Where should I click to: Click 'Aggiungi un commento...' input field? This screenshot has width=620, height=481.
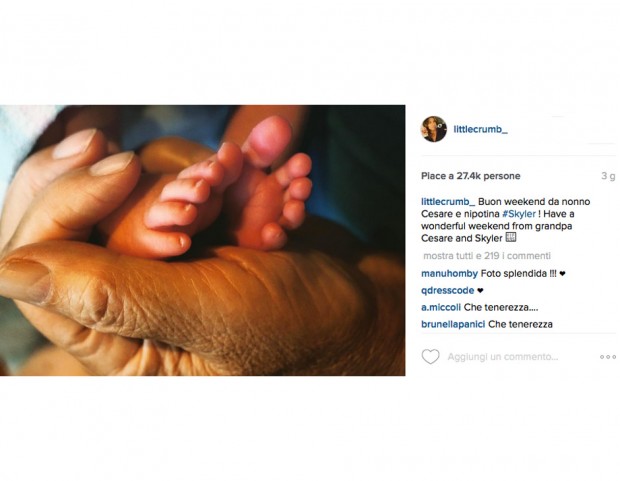[503, 357]
